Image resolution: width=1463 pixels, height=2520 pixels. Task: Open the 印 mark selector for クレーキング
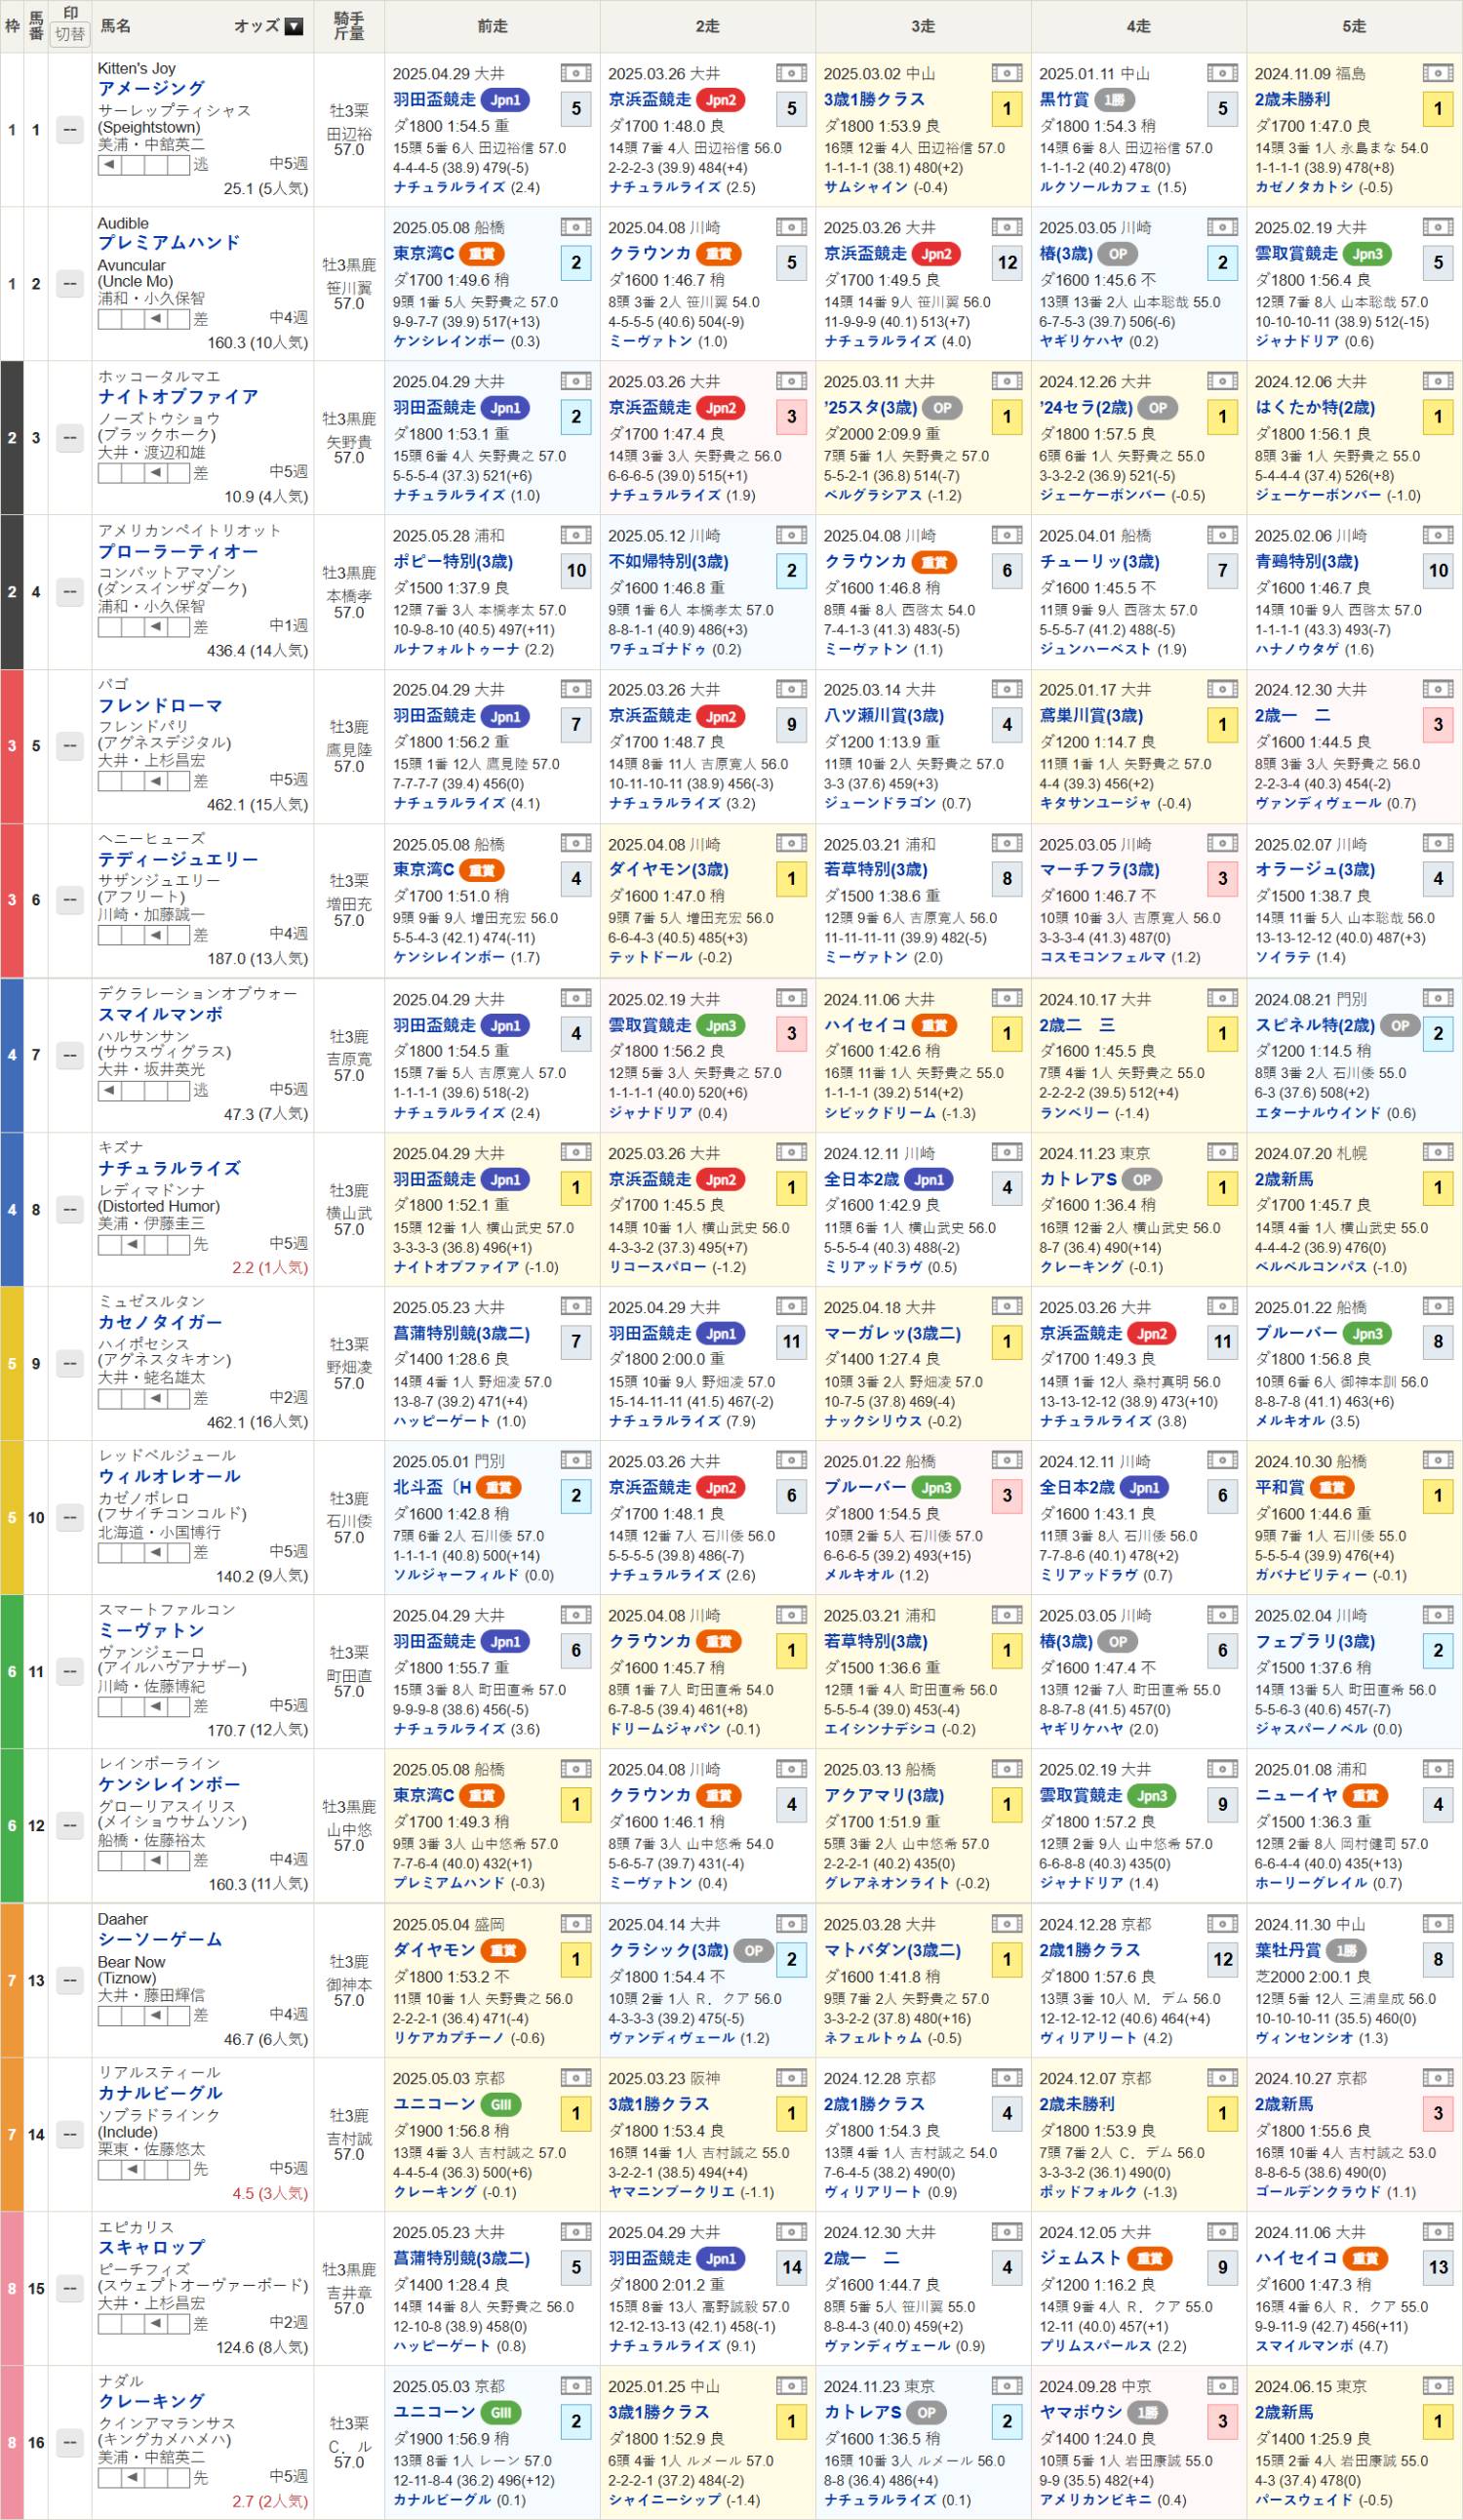click(x=69, y=2441)
